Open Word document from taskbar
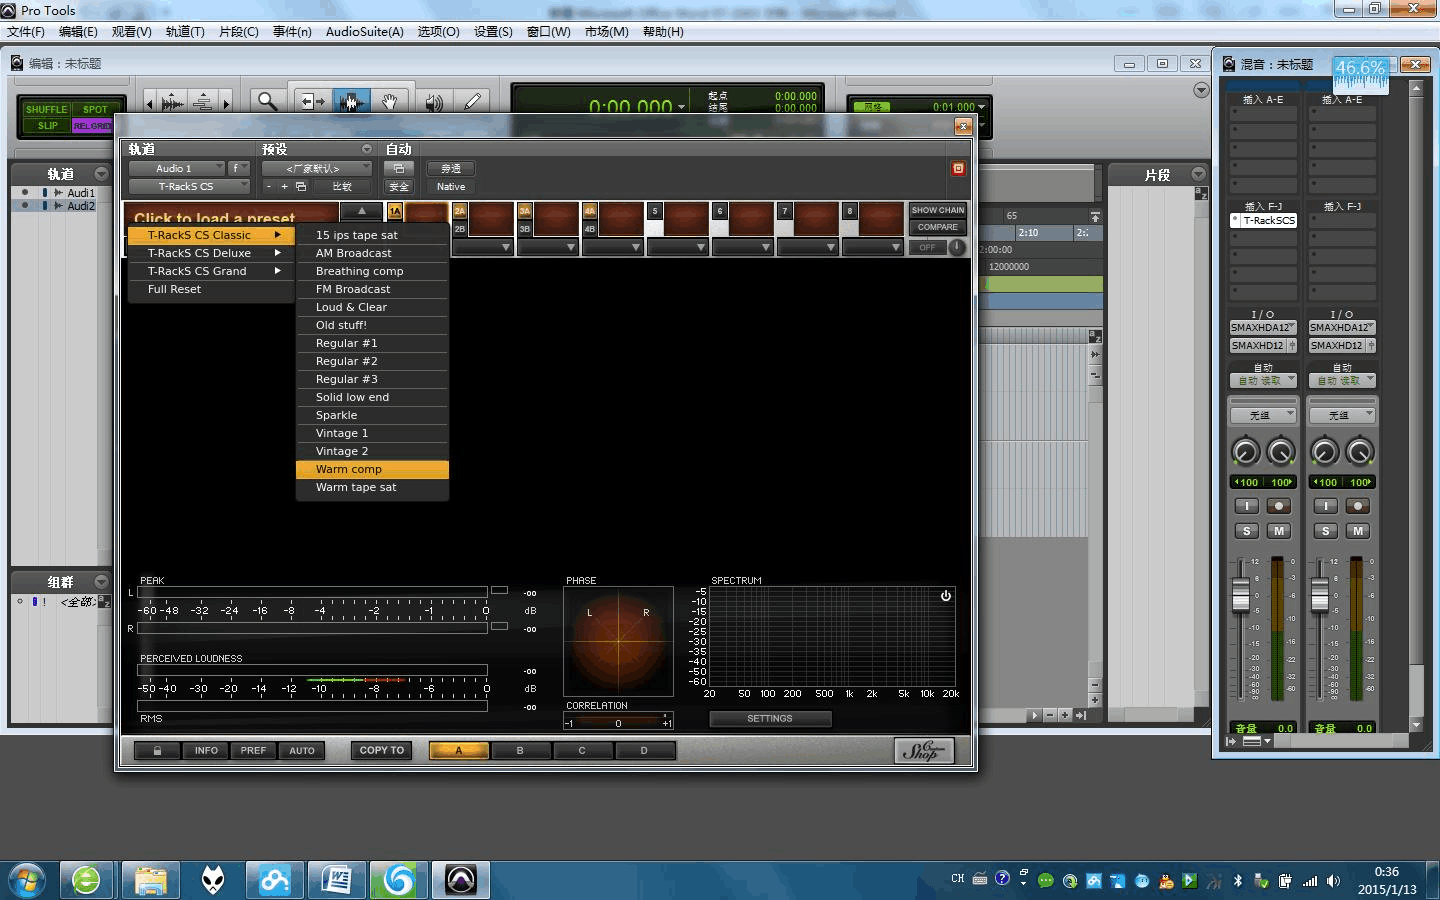This screenshot has height=900, width=1440. 337,880
